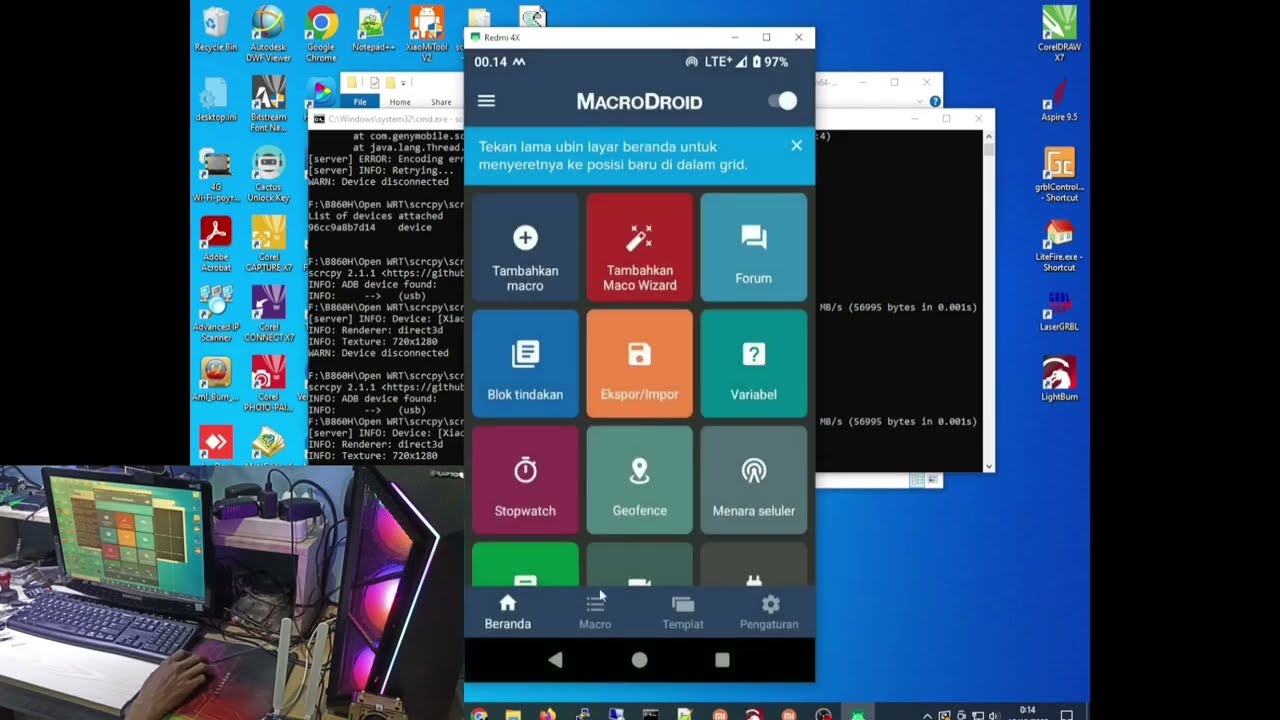This screenshot has width=1280, height=720.
Task: Show hidden system tray icons
Action: click(x=927, y=715)
